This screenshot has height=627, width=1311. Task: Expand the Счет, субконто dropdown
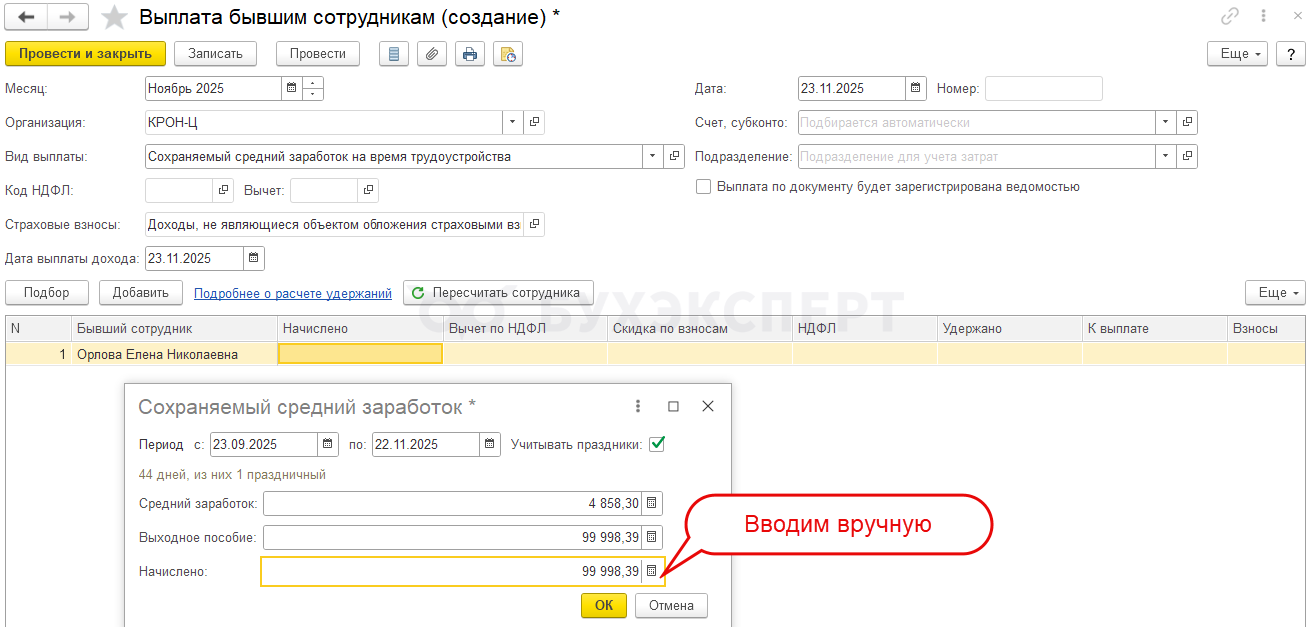(1166, 122)
